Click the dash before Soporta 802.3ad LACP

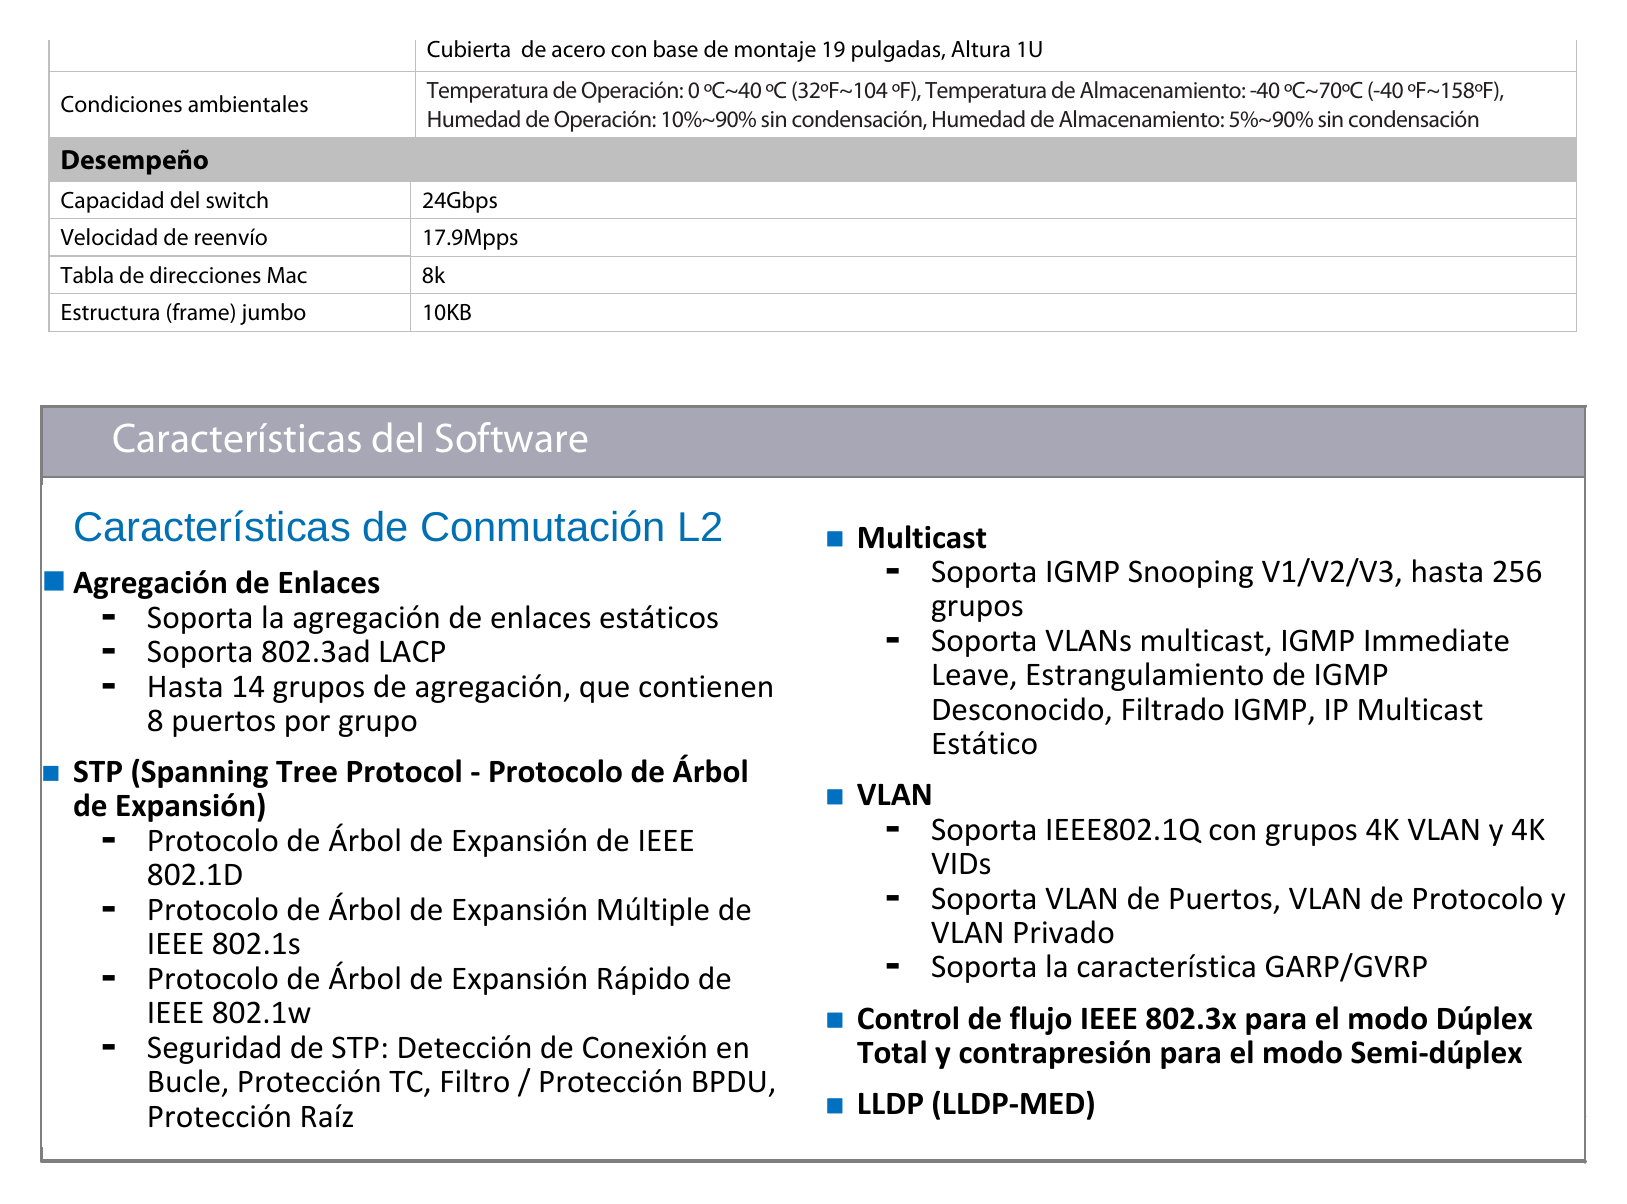109,651
